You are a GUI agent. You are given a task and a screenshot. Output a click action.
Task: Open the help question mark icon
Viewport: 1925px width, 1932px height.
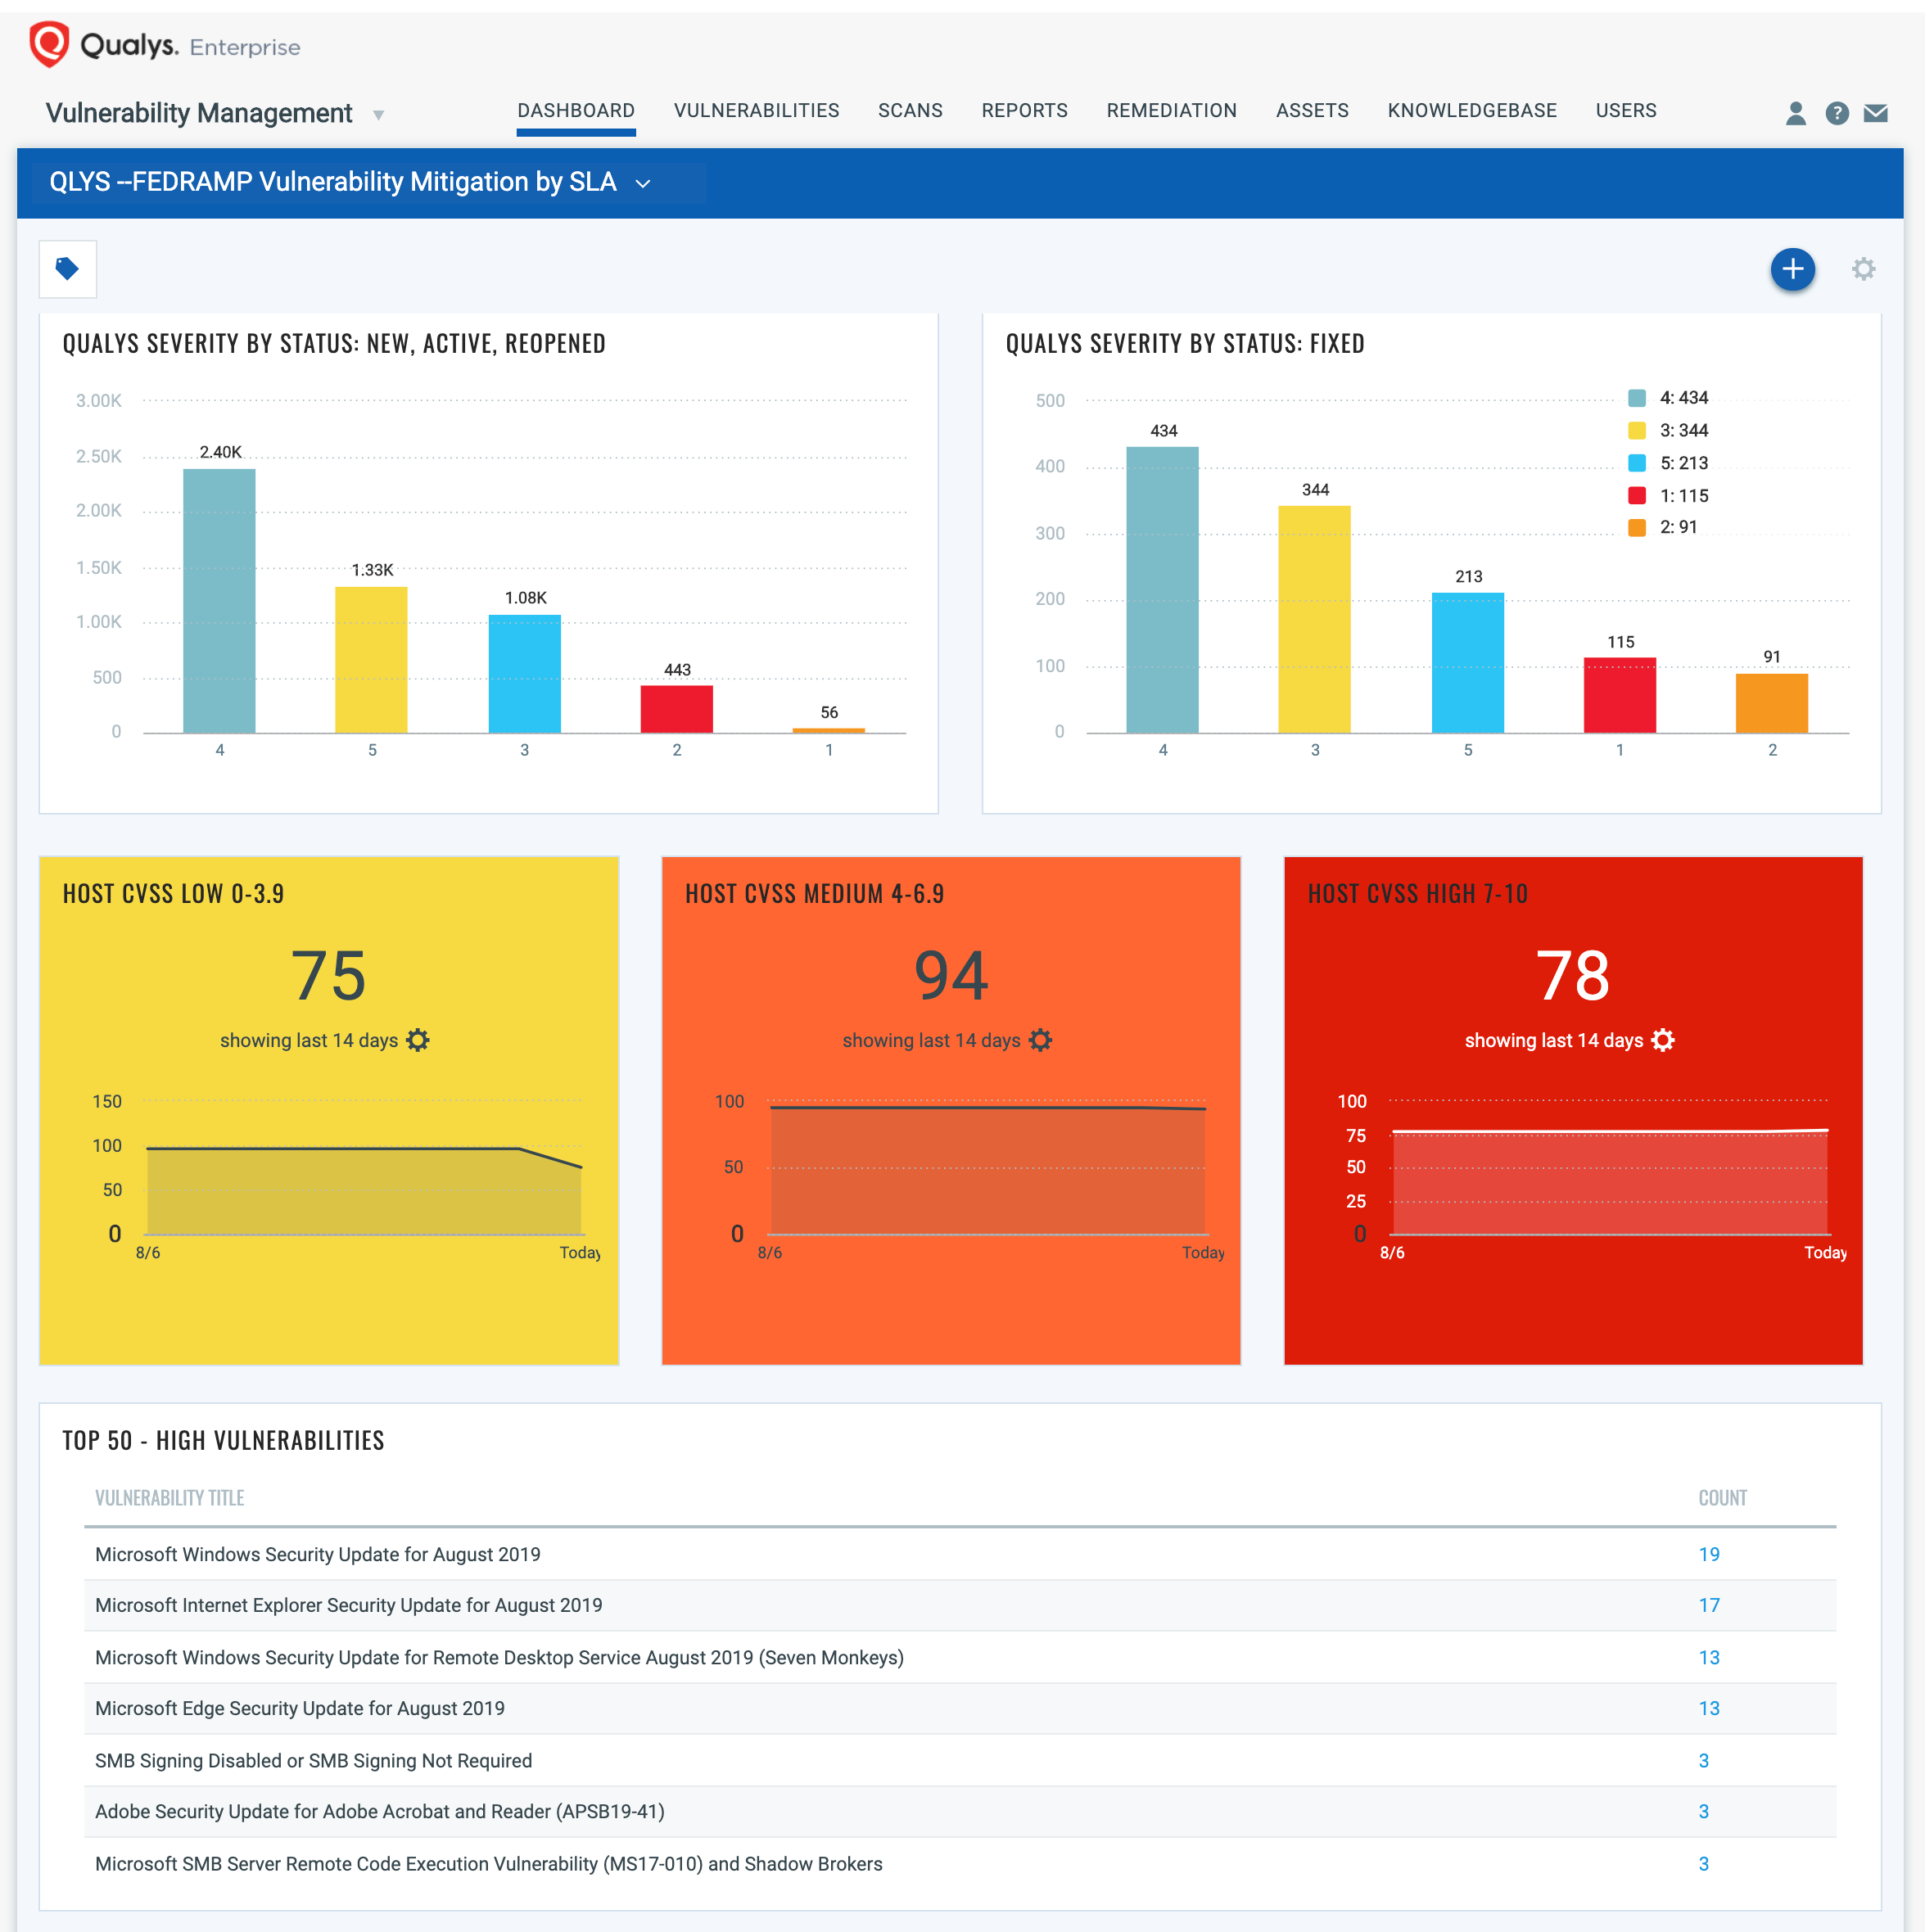coord(1837,113)
